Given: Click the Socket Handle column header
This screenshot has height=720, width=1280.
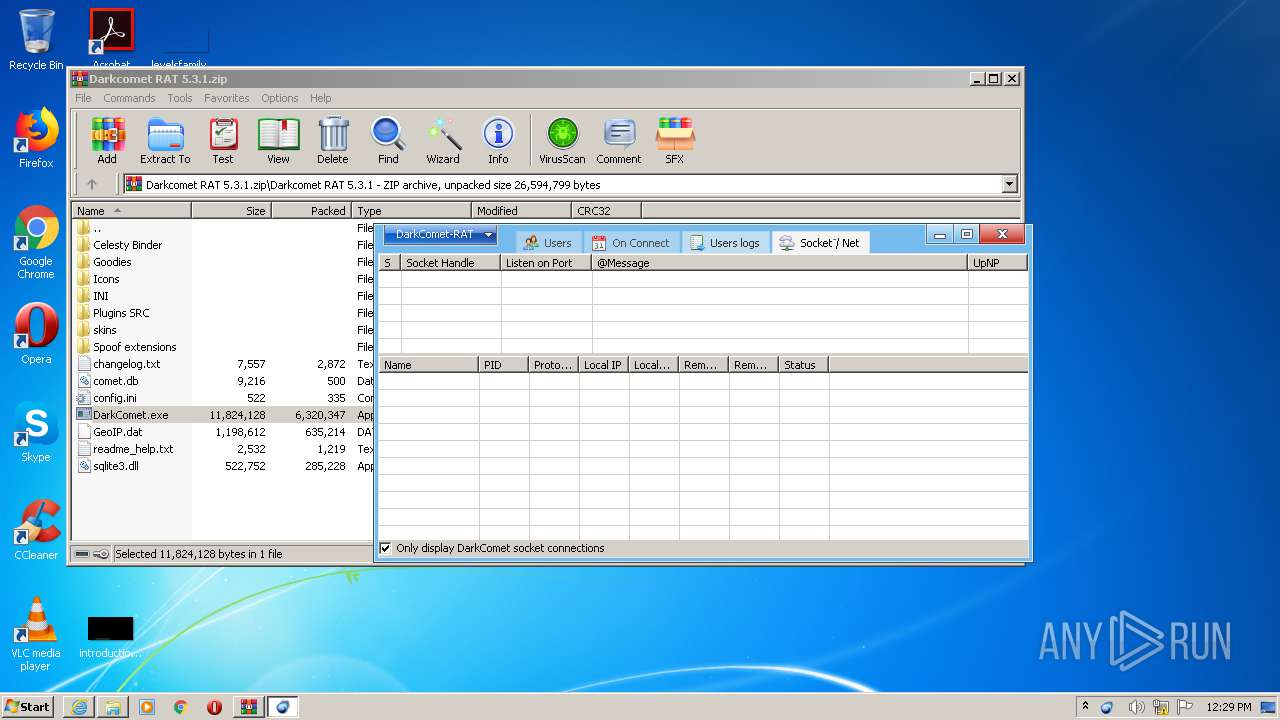Looking at the screenshot, I should [451, 263].
